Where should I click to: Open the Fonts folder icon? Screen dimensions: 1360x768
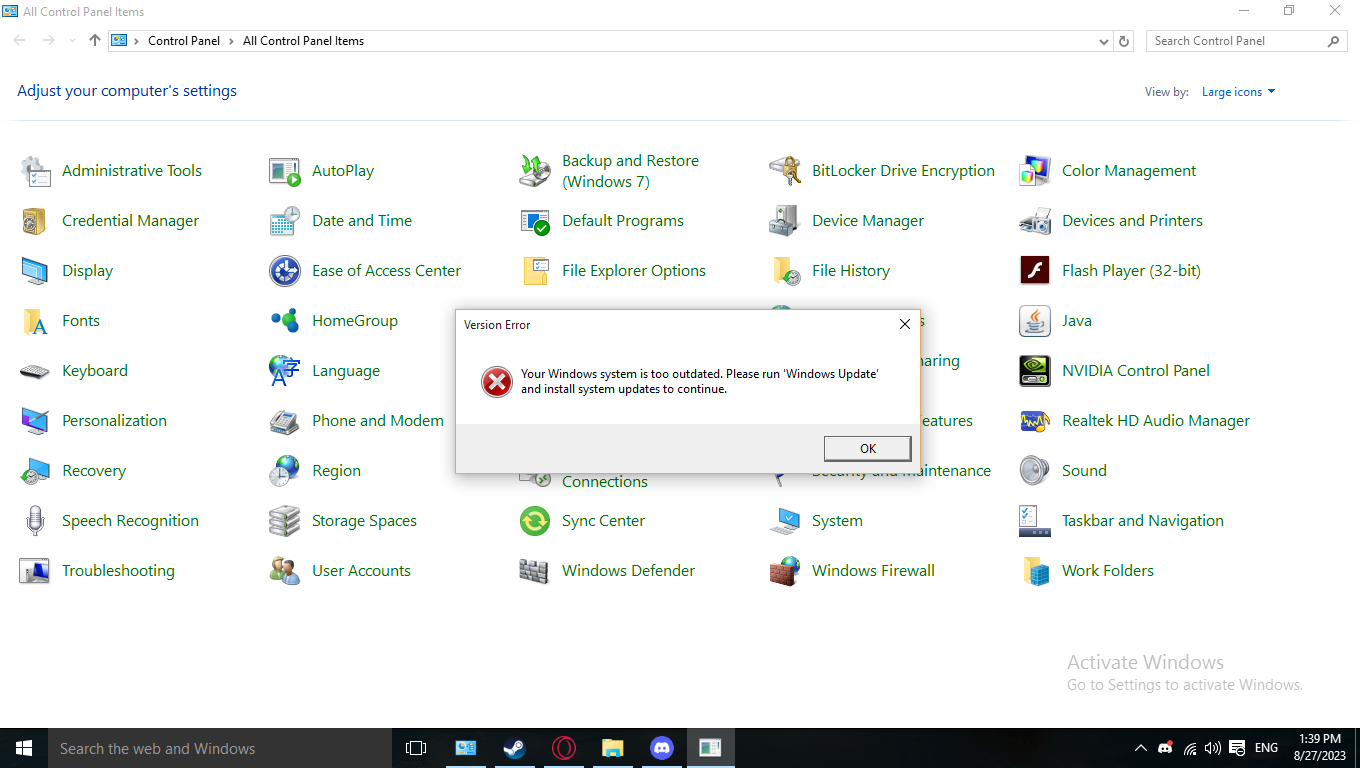35,321
